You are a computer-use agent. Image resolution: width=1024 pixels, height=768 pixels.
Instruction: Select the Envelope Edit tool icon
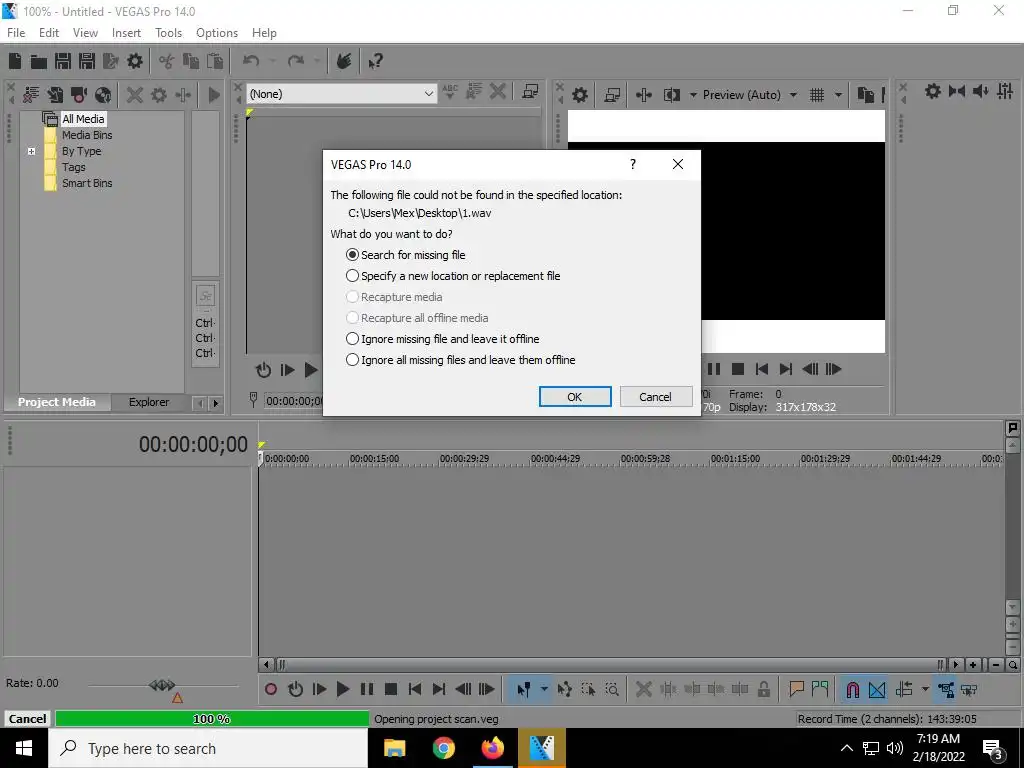tap(564, 689)
